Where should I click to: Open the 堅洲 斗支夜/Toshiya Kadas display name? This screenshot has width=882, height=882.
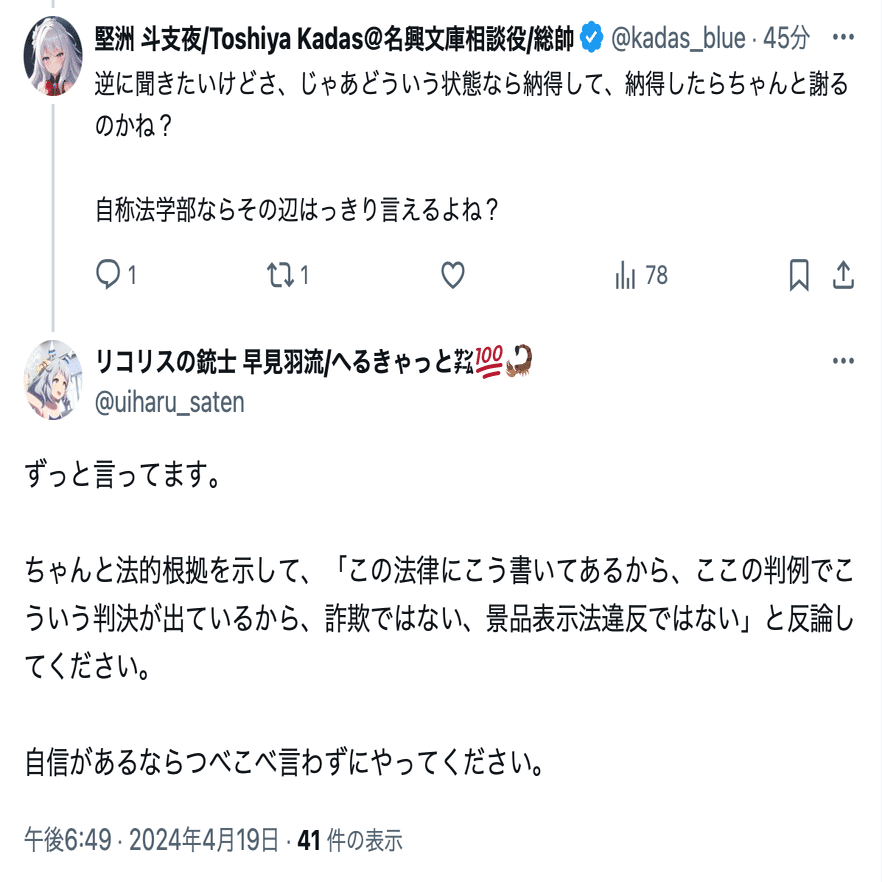[x=335, y=39]
